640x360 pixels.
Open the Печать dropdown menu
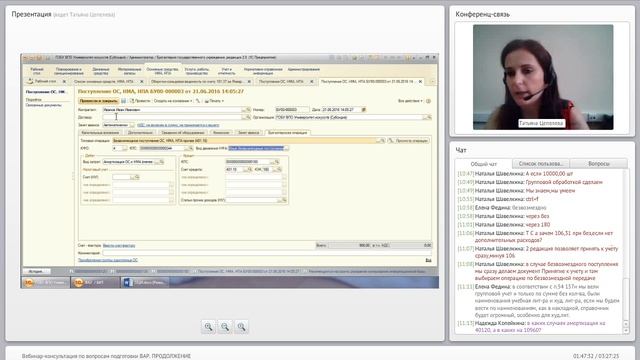(x=214, y=101)
